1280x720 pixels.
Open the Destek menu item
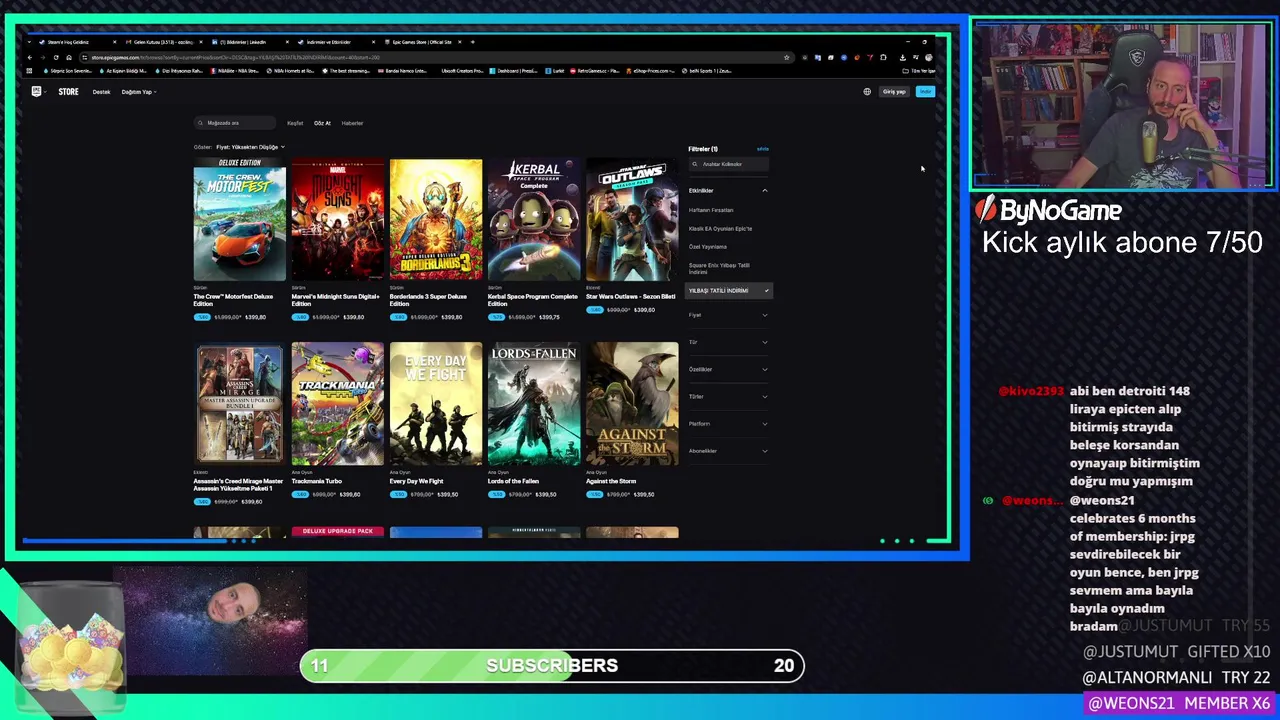point(101,92)
